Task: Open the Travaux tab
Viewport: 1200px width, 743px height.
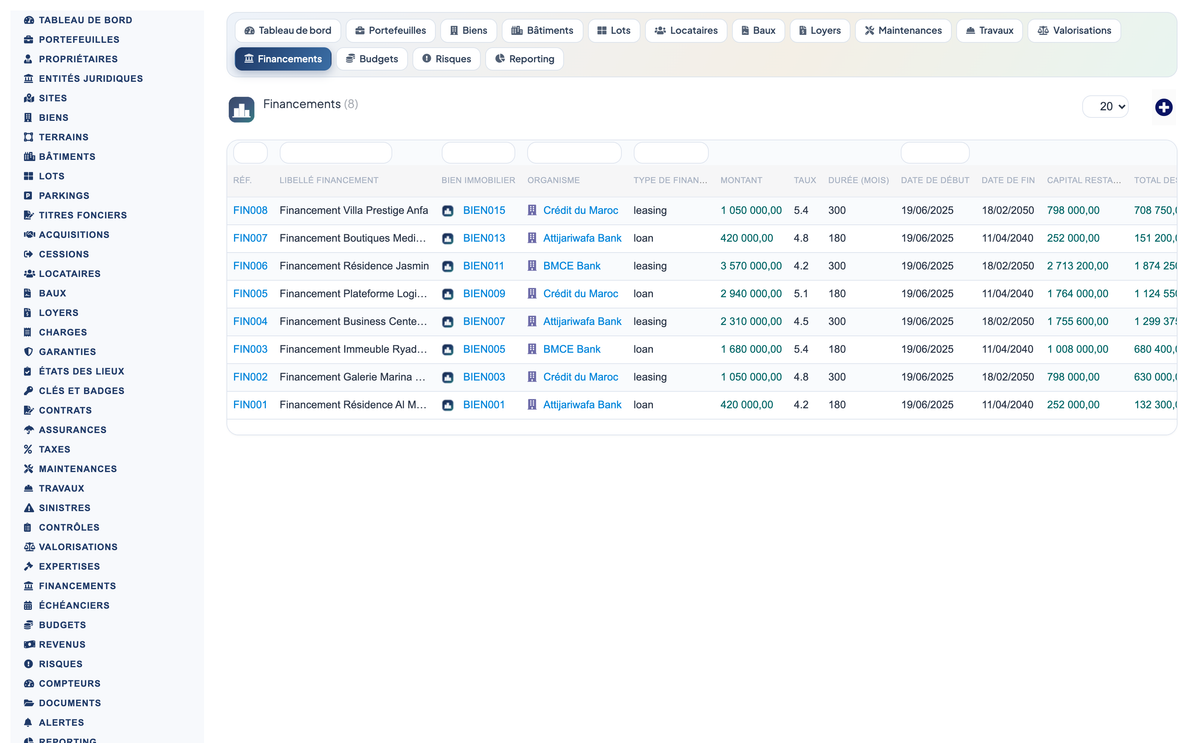Action: [990, 31]
